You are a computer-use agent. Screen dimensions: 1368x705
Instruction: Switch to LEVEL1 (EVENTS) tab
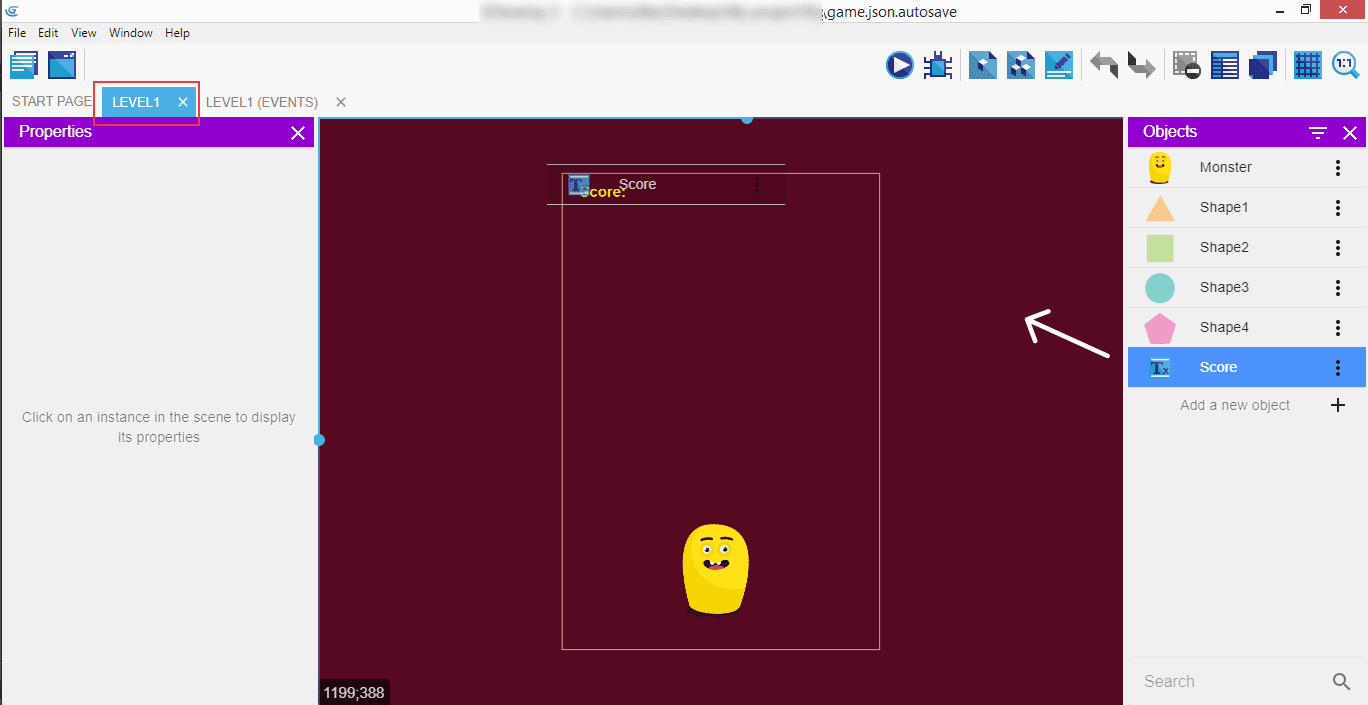click(x=262, y=102)
